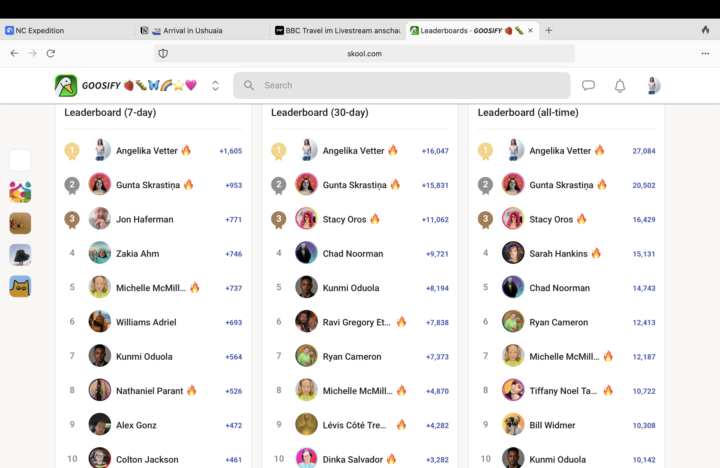720x468 pixels.
Task: Switch to the Arrival in Ushuaia tab
Action: (x=202, y=30)
